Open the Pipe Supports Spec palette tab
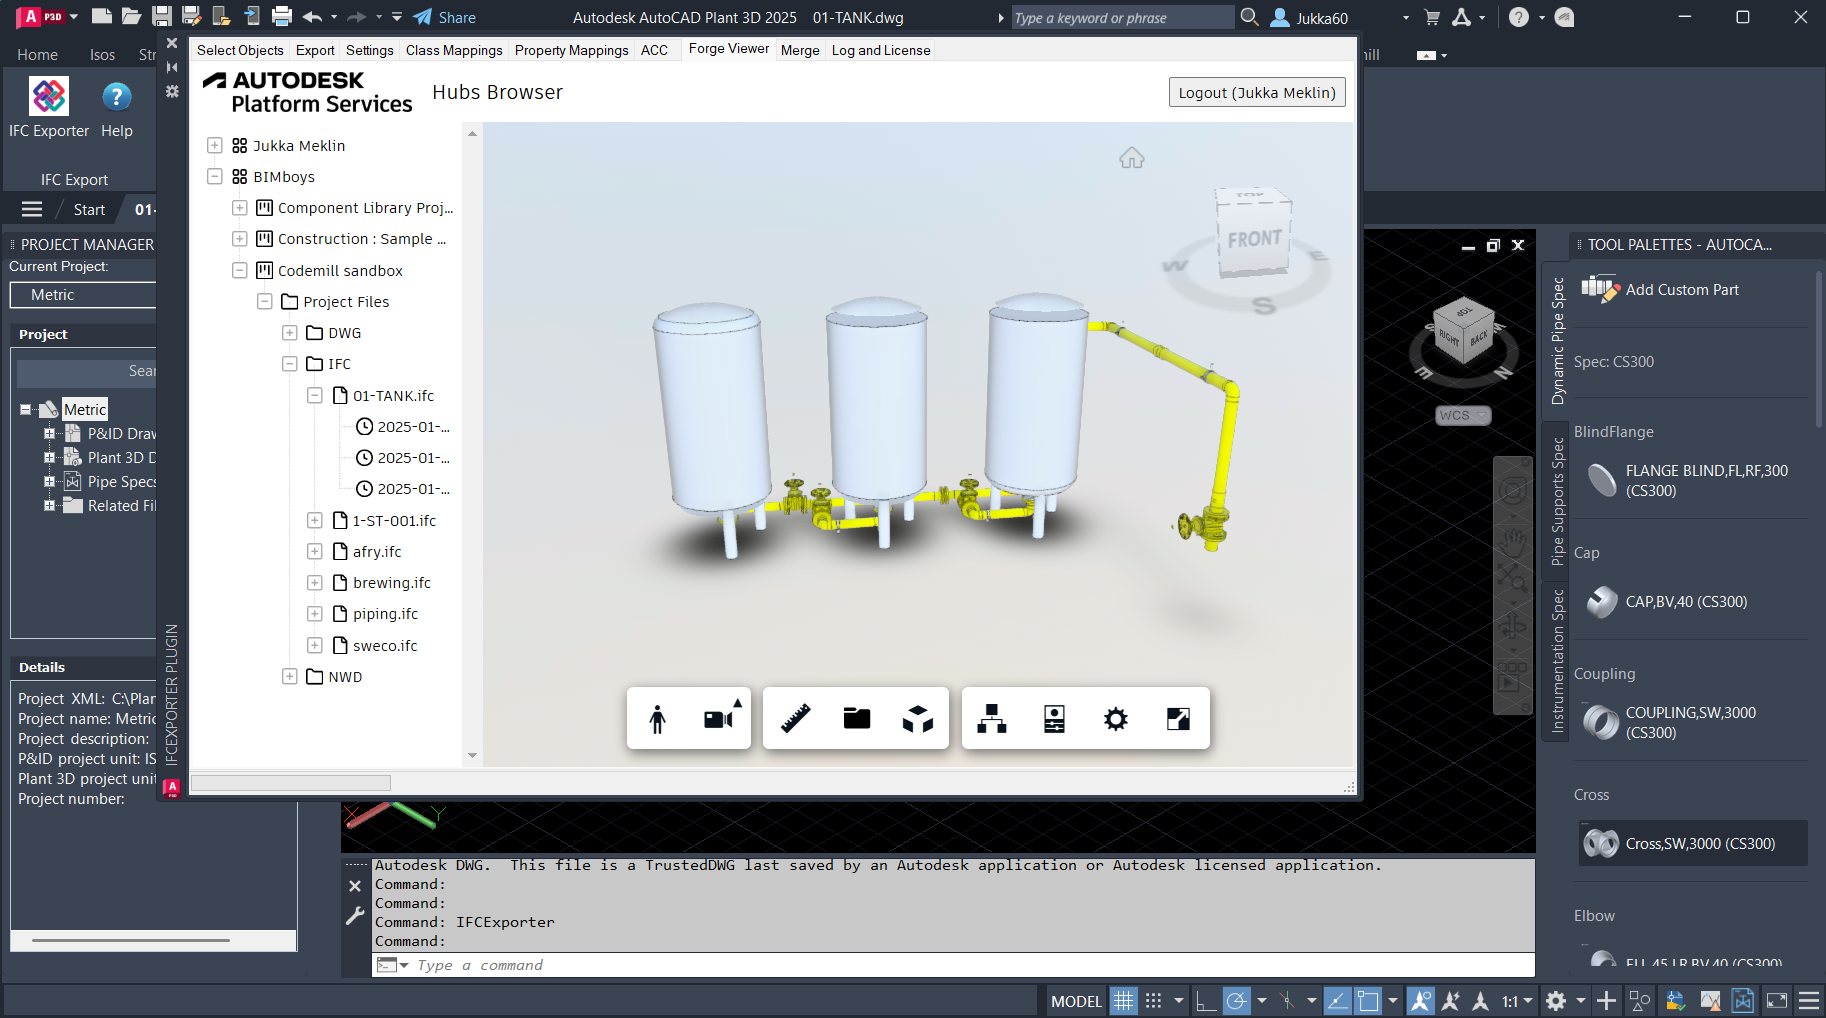Screen dimensions: 1826x1018 click(1557, 501)
